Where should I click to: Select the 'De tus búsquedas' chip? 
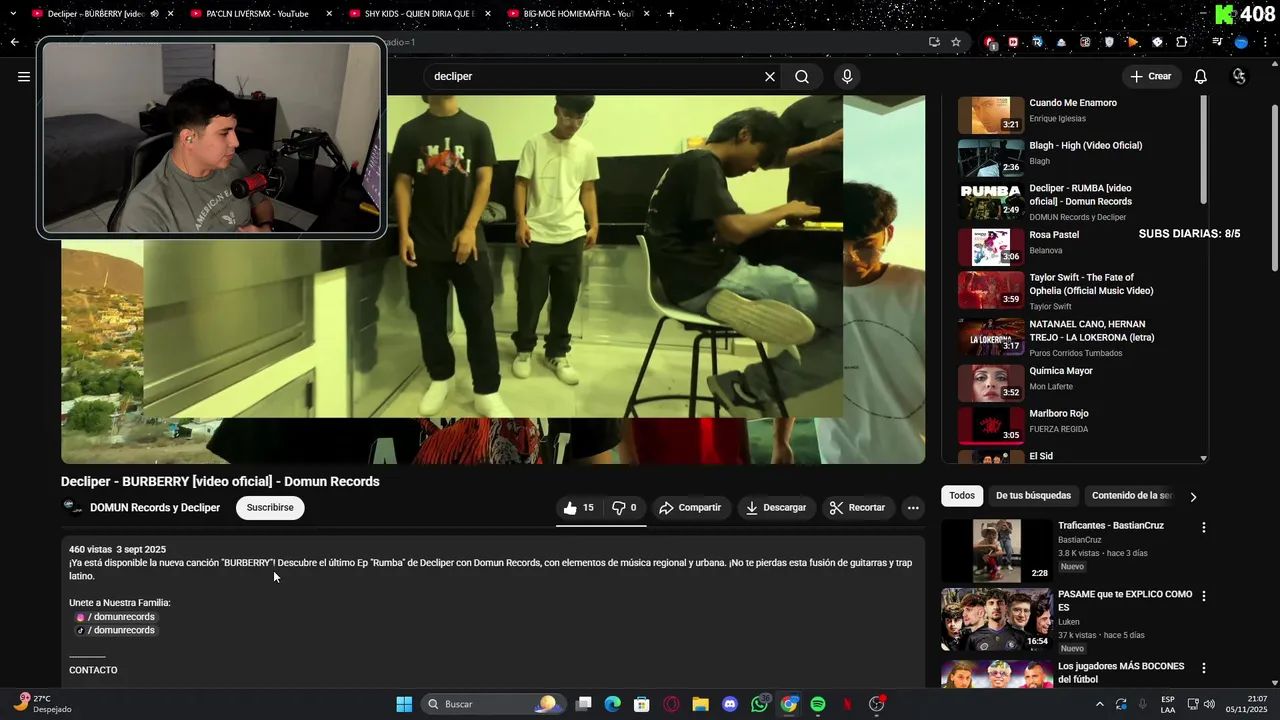coord(1033,496)
